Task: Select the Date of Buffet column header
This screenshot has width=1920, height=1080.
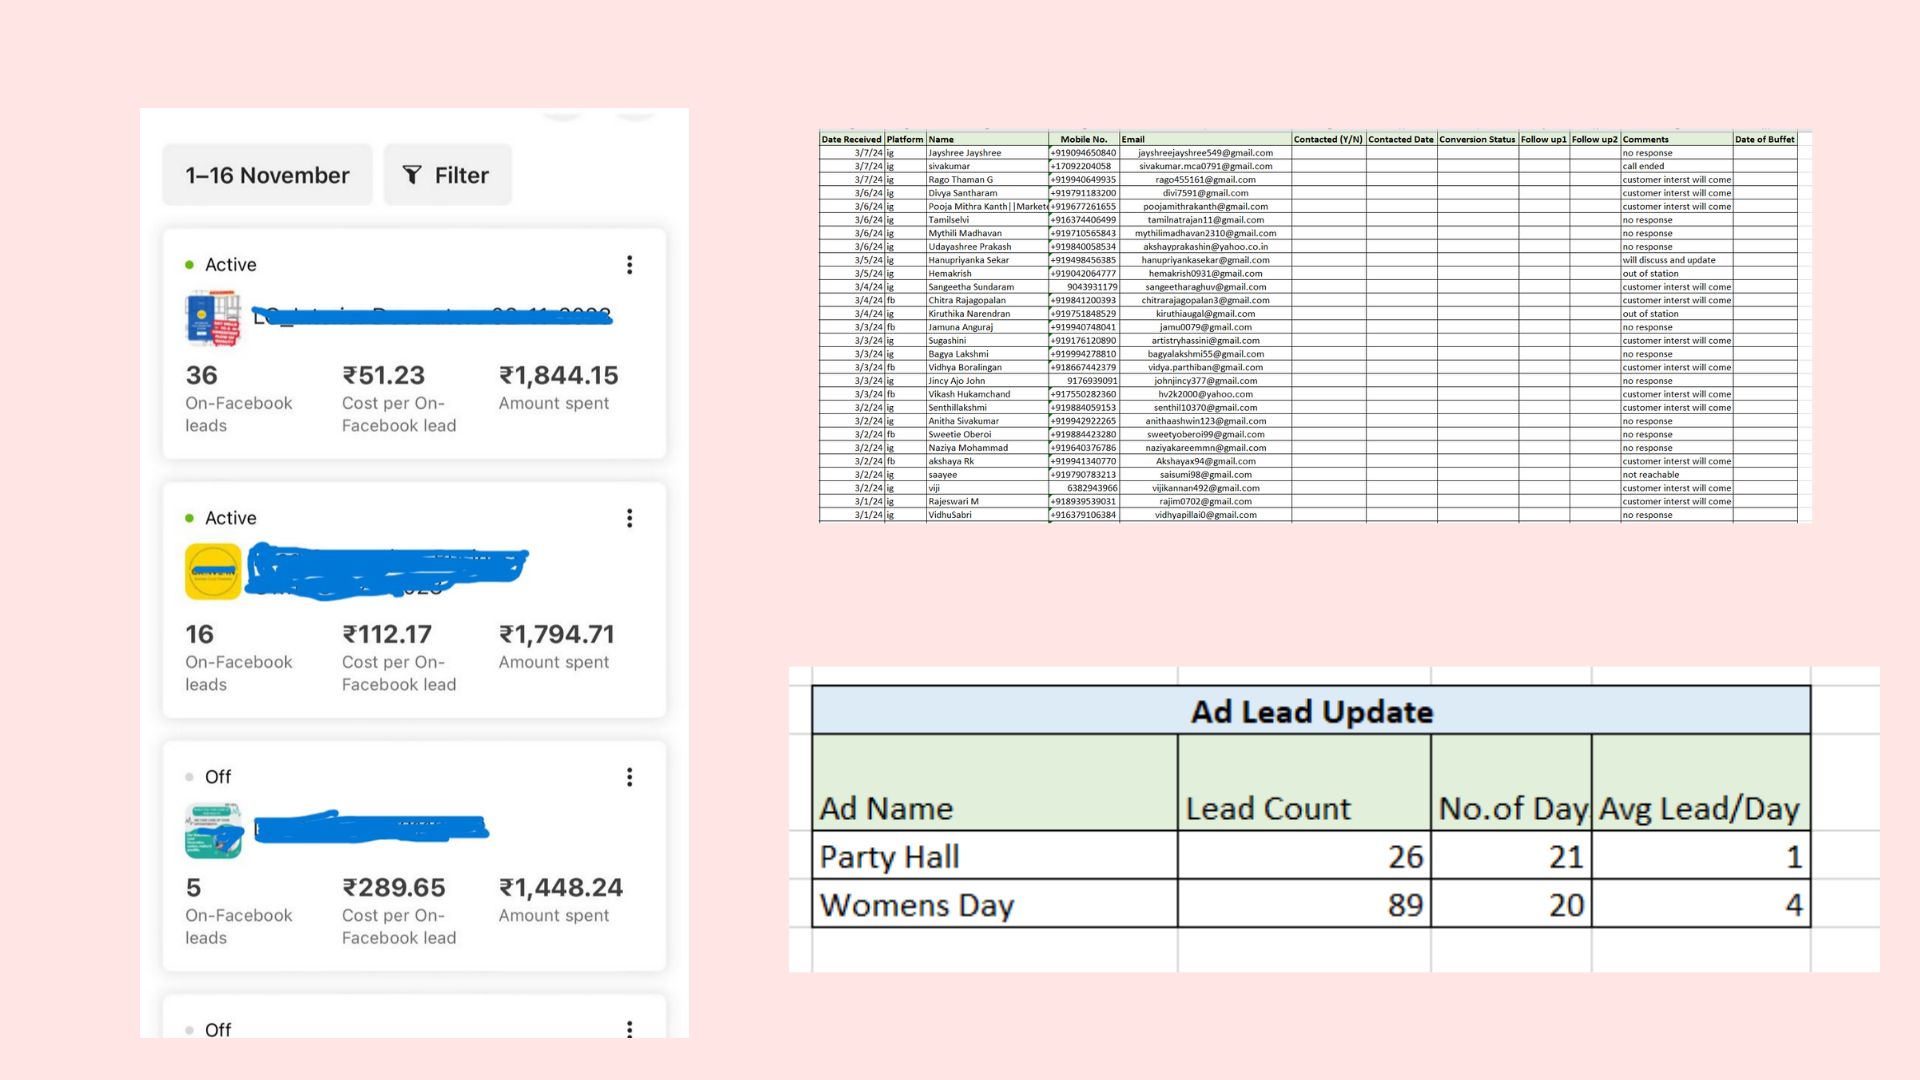Action: coord(1765,139)
